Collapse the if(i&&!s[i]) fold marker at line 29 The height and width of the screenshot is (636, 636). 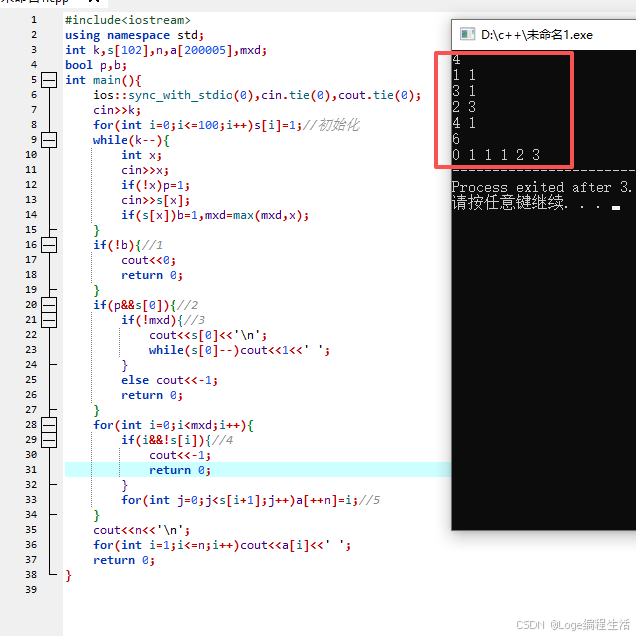pyautogui.click(x=49, y=440)
